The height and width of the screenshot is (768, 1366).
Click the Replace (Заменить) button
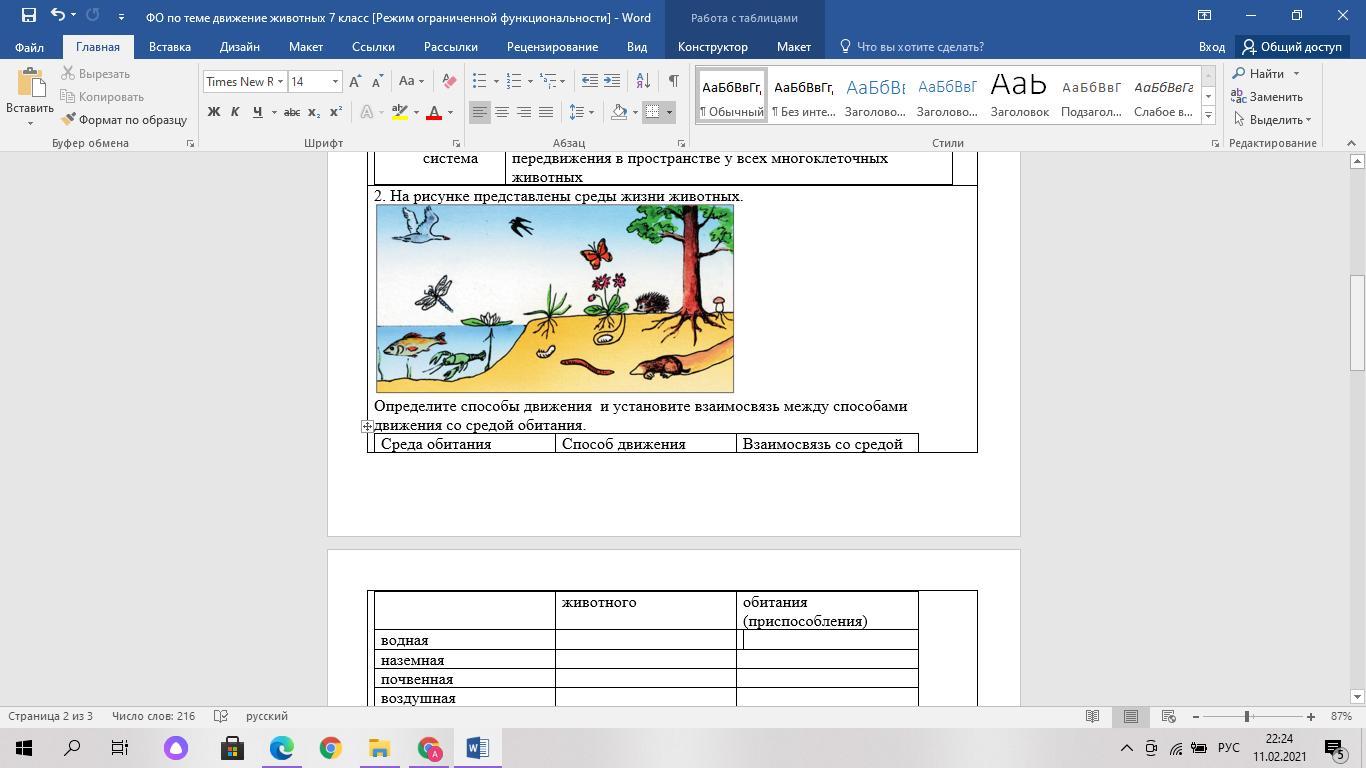[x=1267, y=97]
